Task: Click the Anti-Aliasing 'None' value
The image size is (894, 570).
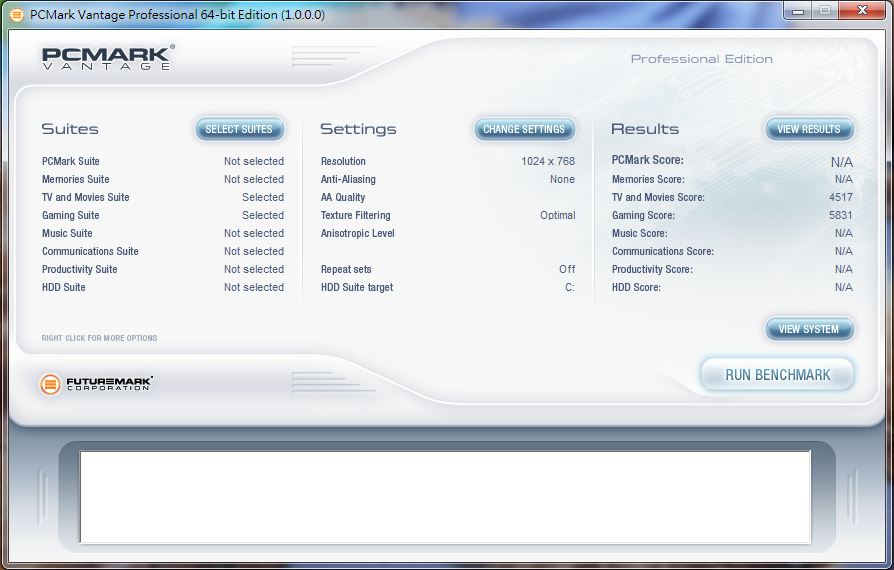Action: 562,179
